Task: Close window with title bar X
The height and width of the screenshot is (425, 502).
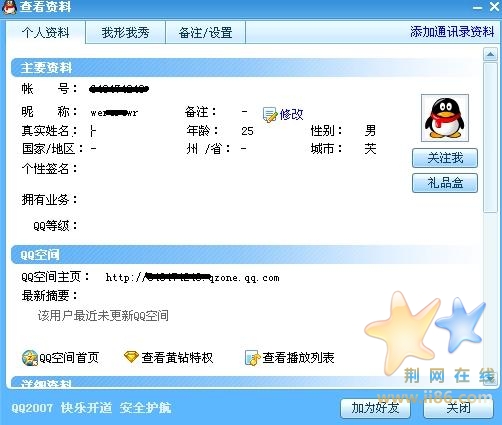Action: [494, 7]
